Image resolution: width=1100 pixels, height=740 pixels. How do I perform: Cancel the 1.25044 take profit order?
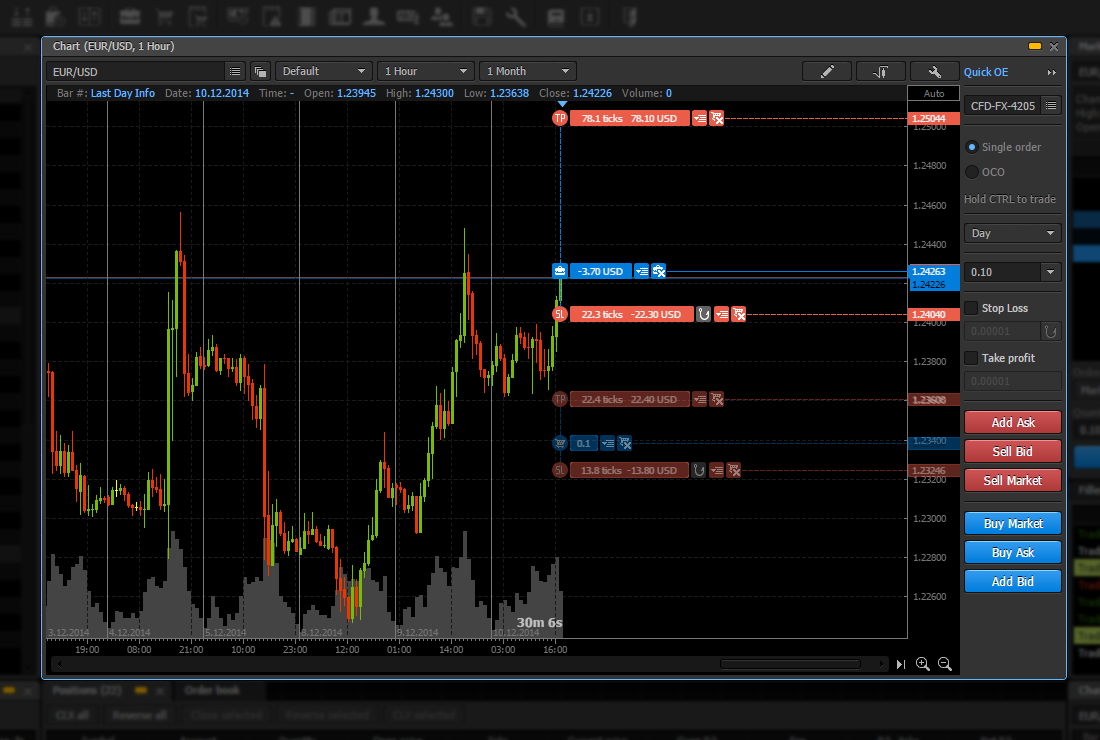(x=717, y=118)
